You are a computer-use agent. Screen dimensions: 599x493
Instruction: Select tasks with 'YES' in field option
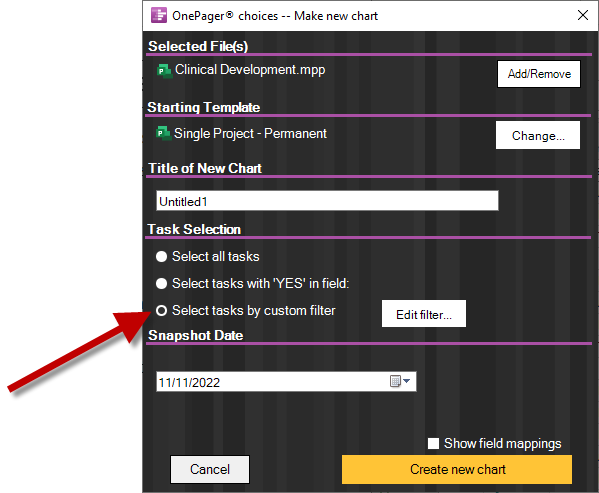[162, 283]
